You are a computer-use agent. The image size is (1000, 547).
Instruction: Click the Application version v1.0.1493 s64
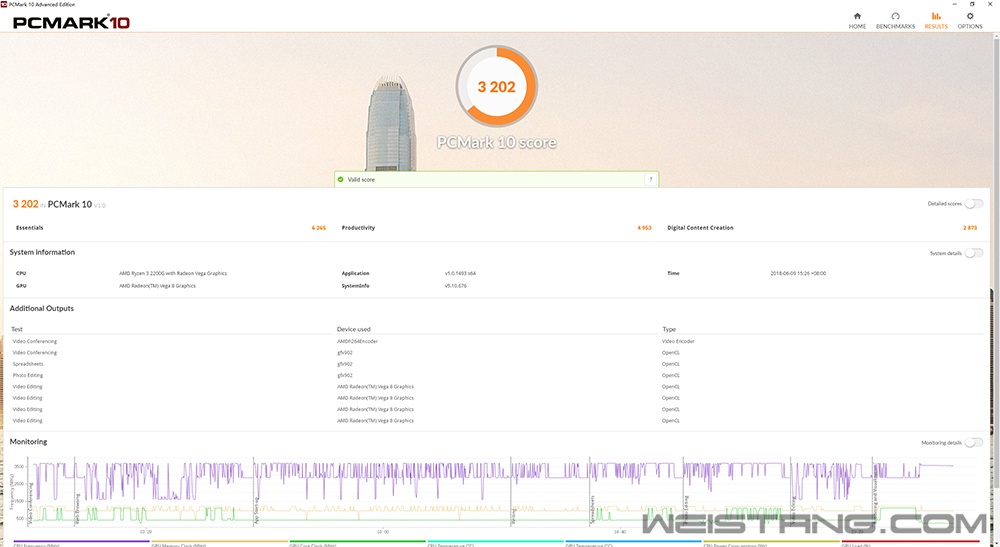460,274
